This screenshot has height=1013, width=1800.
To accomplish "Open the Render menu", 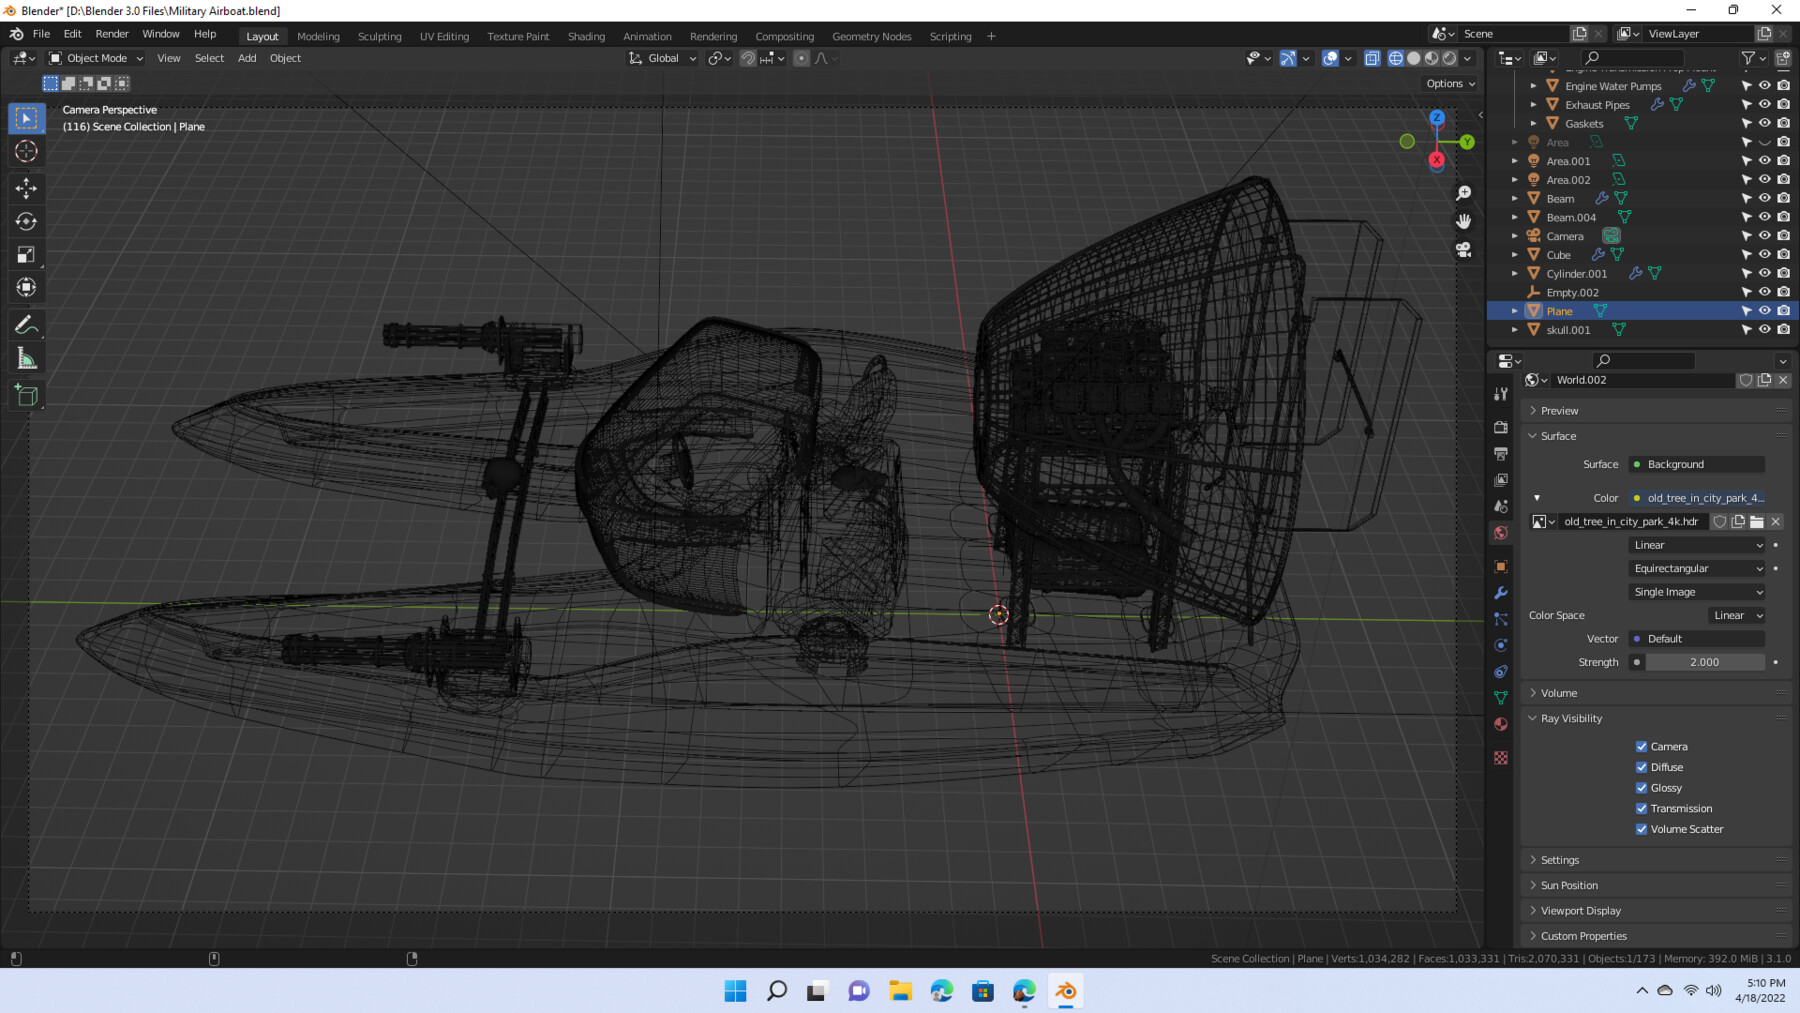I will click(112, 33).
